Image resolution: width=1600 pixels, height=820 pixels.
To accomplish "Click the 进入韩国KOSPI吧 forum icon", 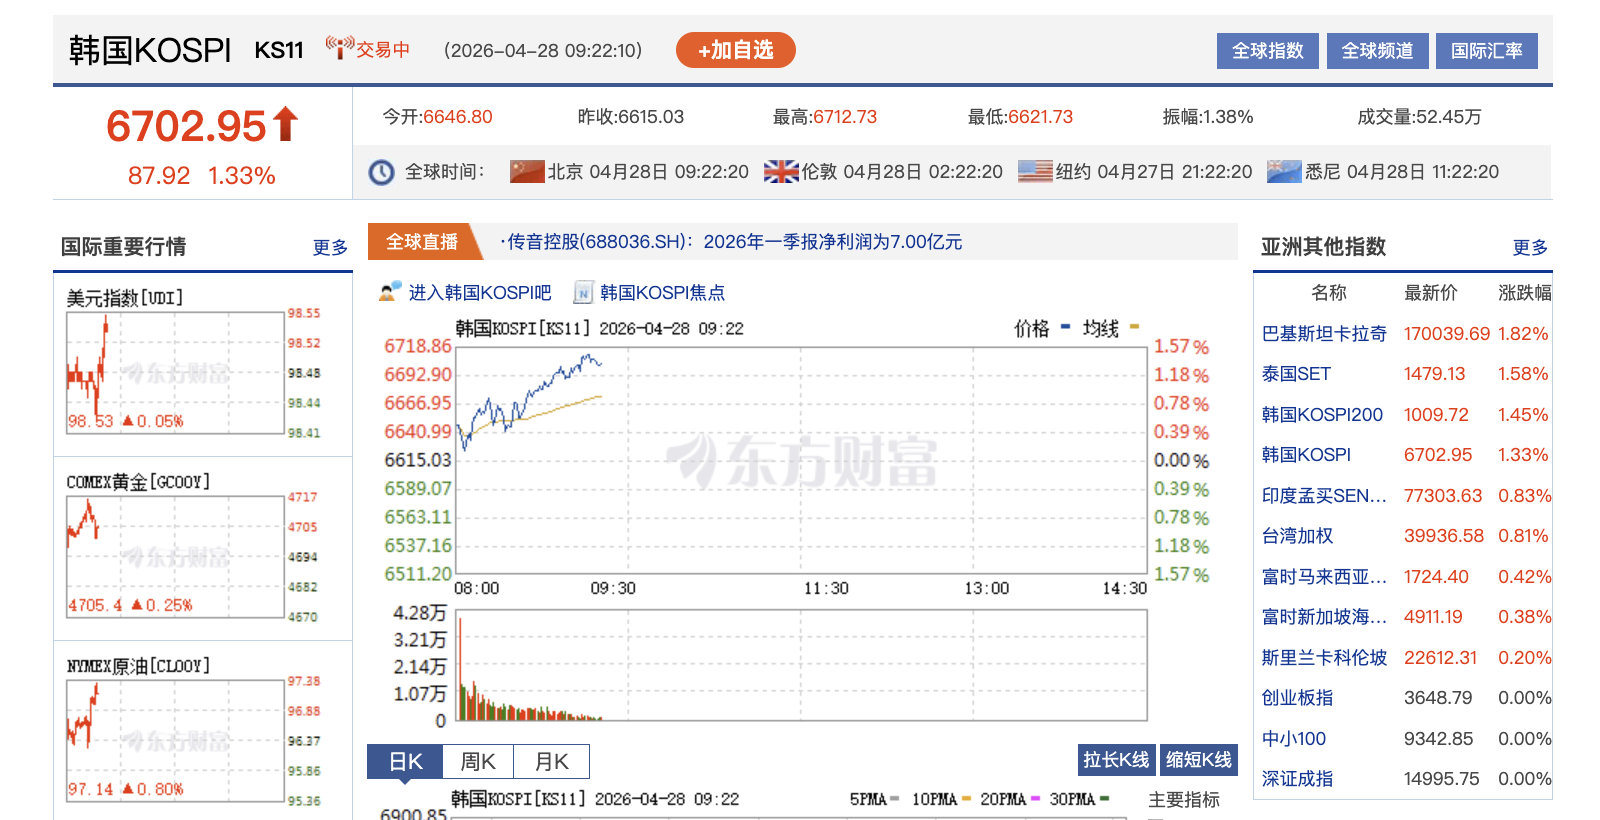I will coord(390,292).
